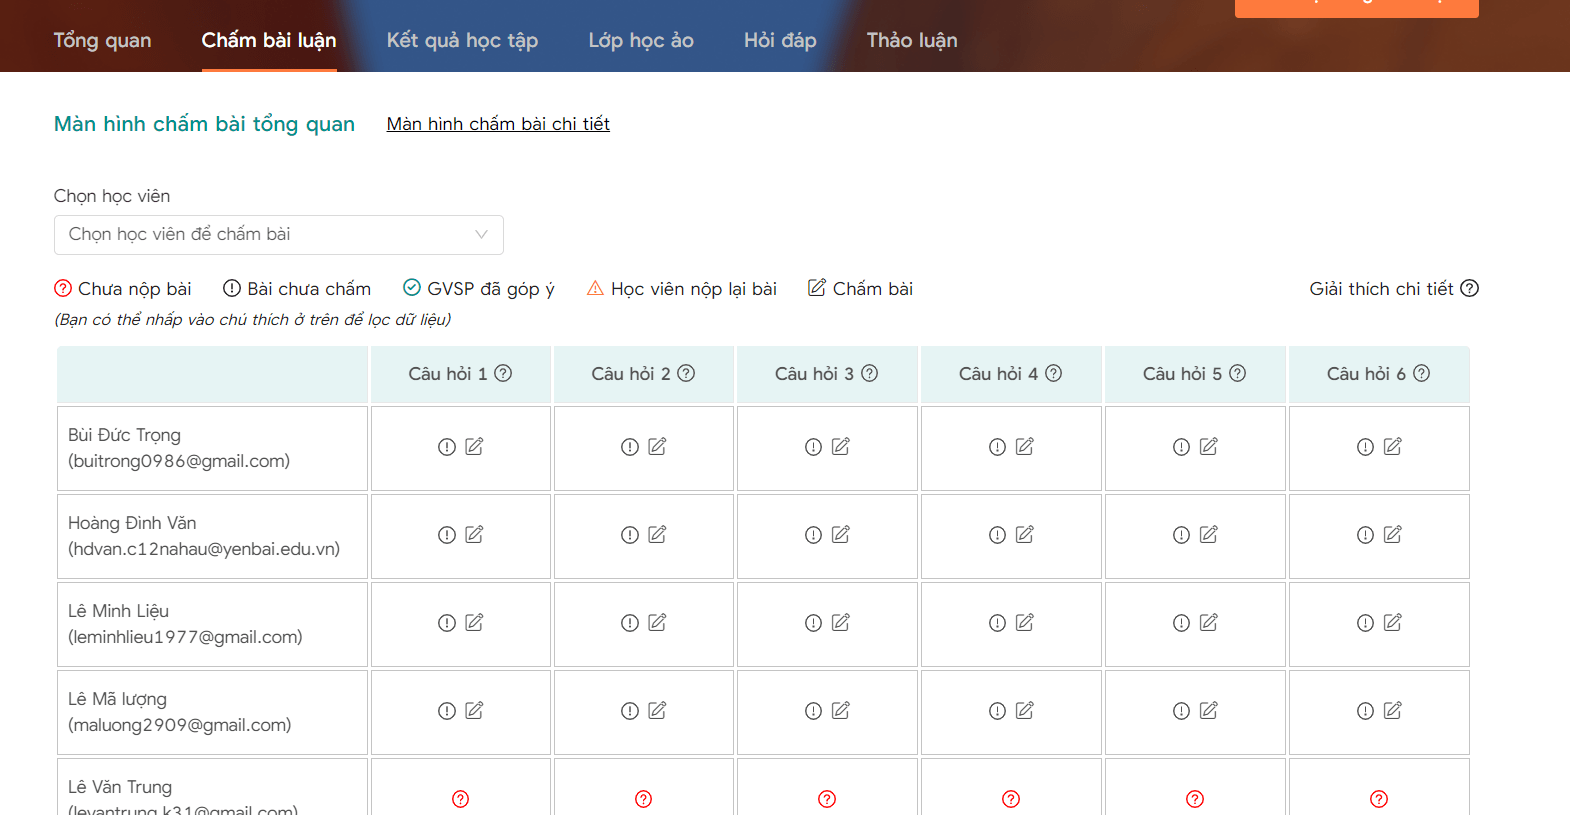Open Màn hình chấm bài chi tiết link

(498, 124)
